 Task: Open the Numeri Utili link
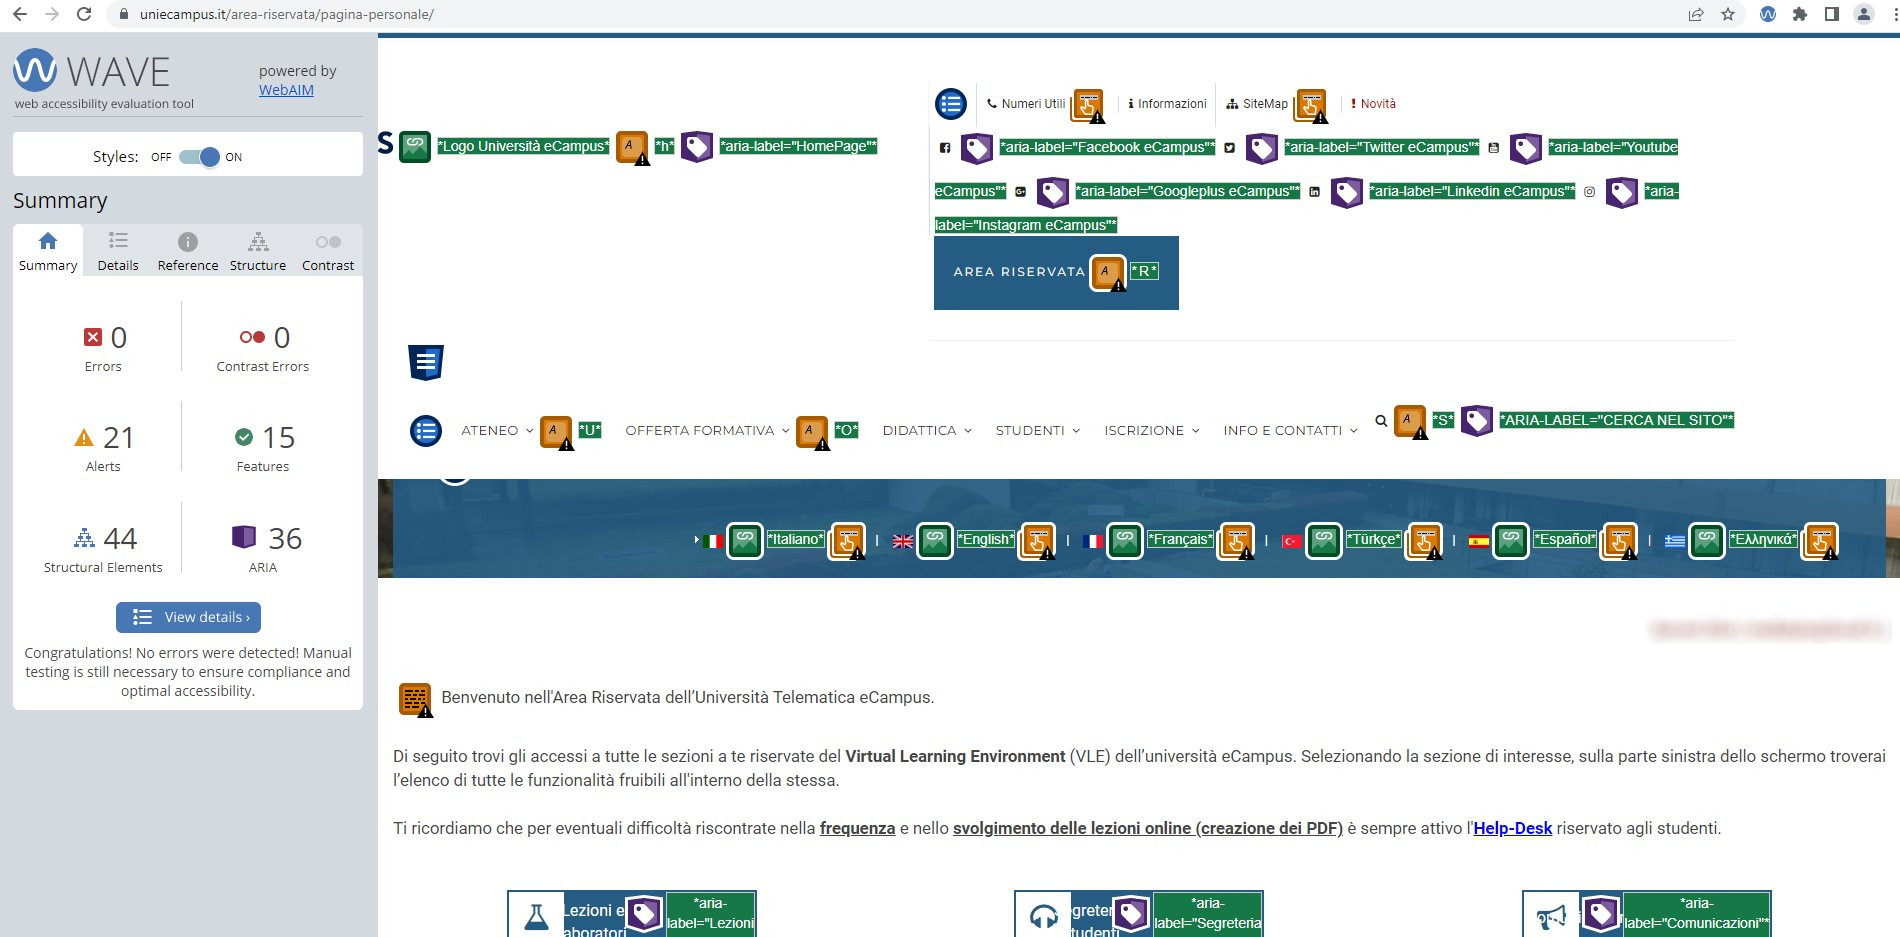1026,103
